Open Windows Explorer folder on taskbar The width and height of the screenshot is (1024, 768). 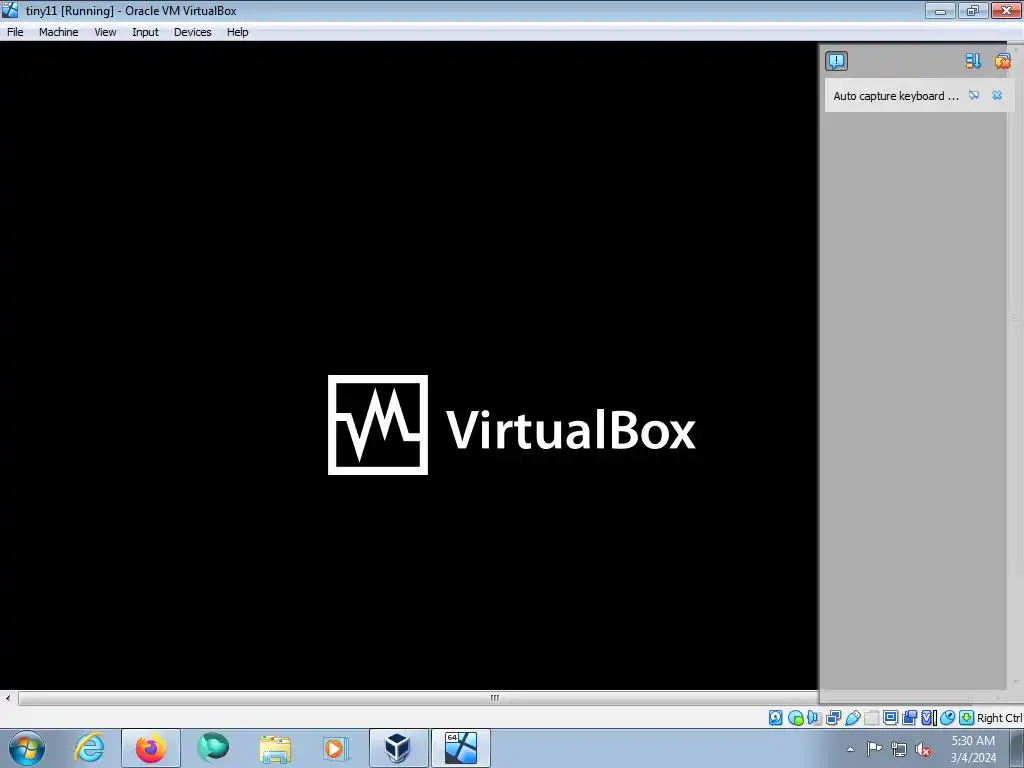pyautogui.click(x=275, y=748)
